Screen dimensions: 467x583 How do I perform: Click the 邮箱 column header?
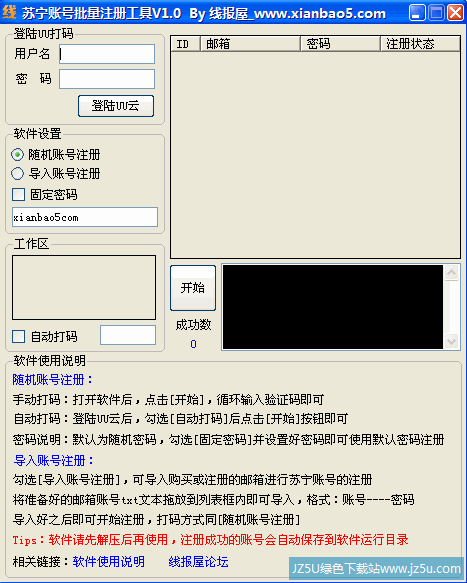(x=250, y=44)
